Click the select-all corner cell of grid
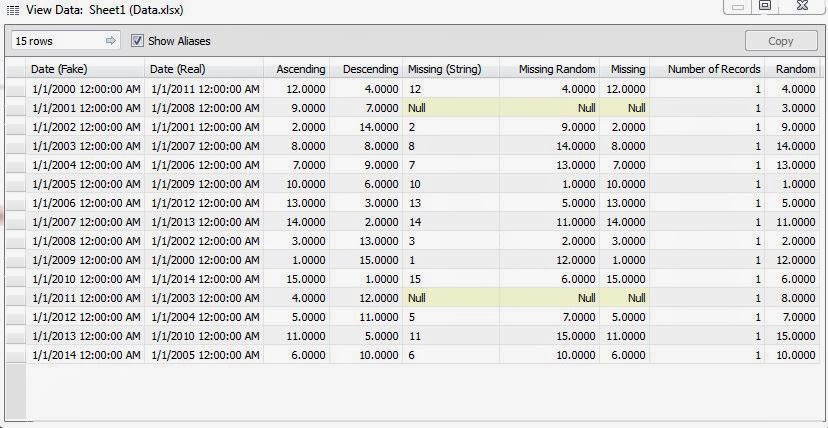Viewport: 828px width, 428px height. pyautogui.click(x=16, y=69)
